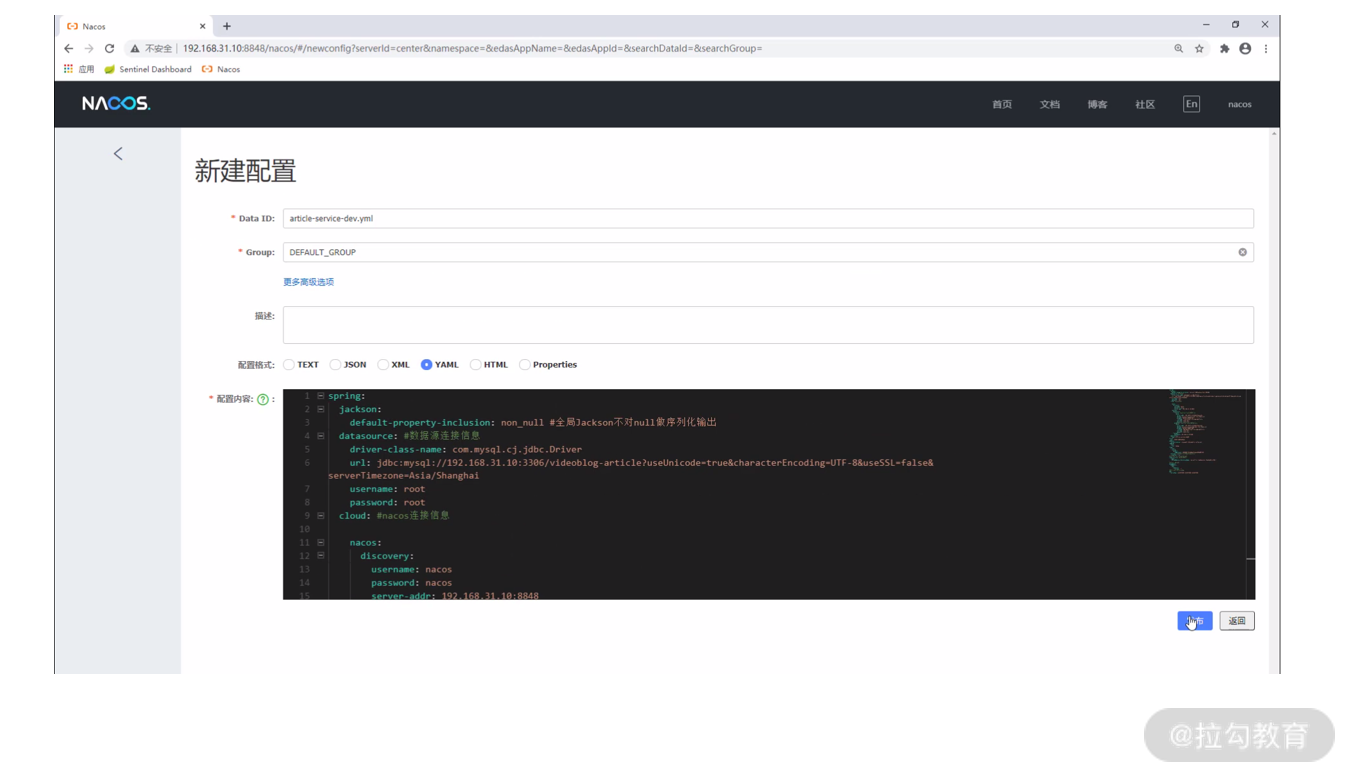
Task: Collapse the spring fold on line 1
Action: [320, 396]
